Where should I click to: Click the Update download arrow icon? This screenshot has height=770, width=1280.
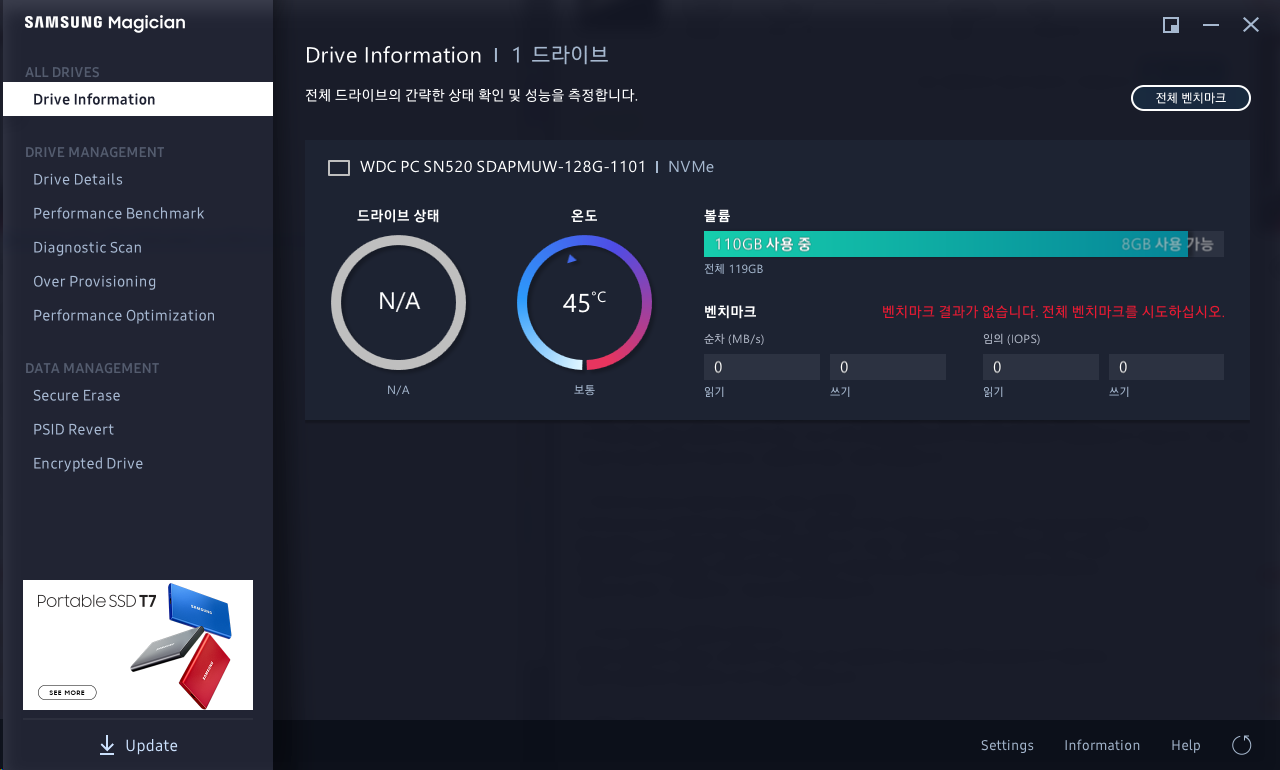click(x=107, y=745)
